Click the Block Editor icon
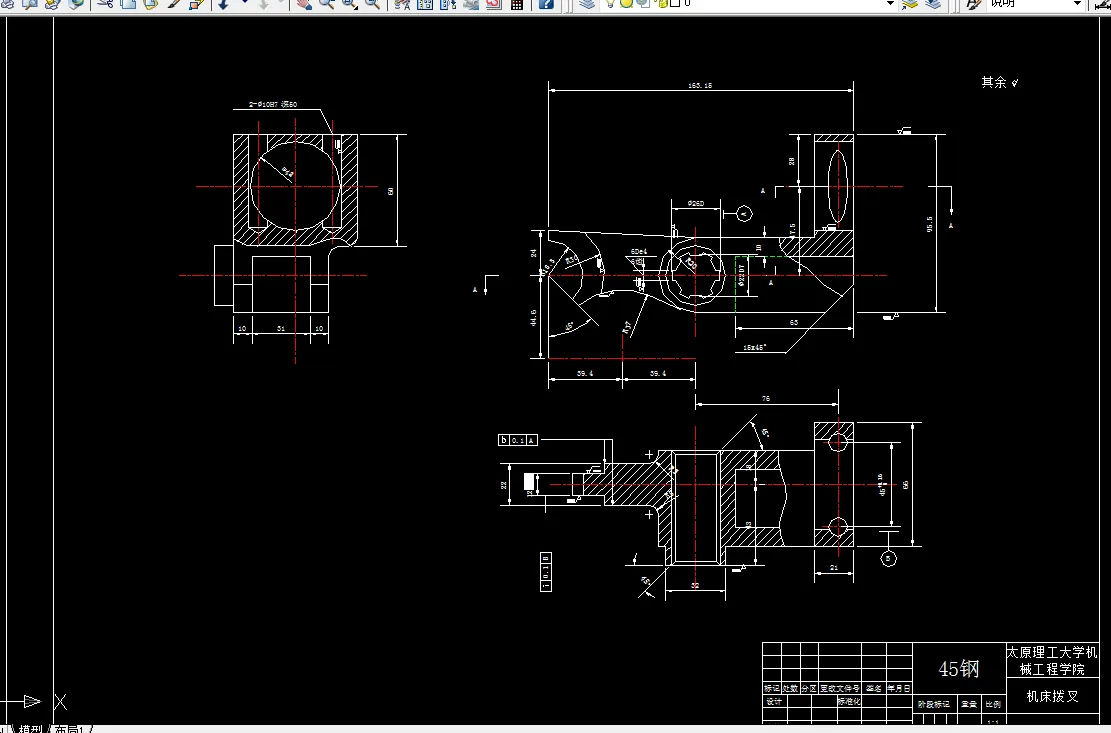Image resolution: width=1111 pixels, height=733 pixels. (196, 4)
